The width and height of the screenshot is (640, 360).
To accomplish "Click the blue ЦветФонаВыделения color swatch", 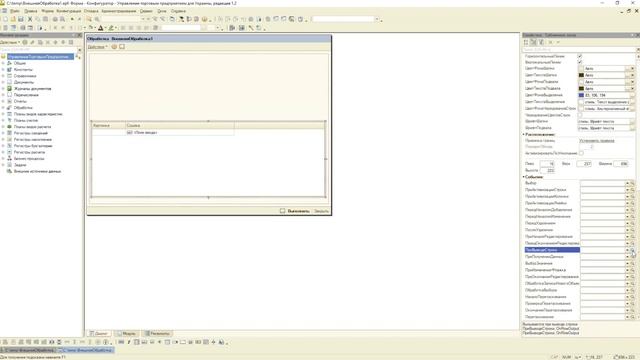I will [x=581, y=95].
